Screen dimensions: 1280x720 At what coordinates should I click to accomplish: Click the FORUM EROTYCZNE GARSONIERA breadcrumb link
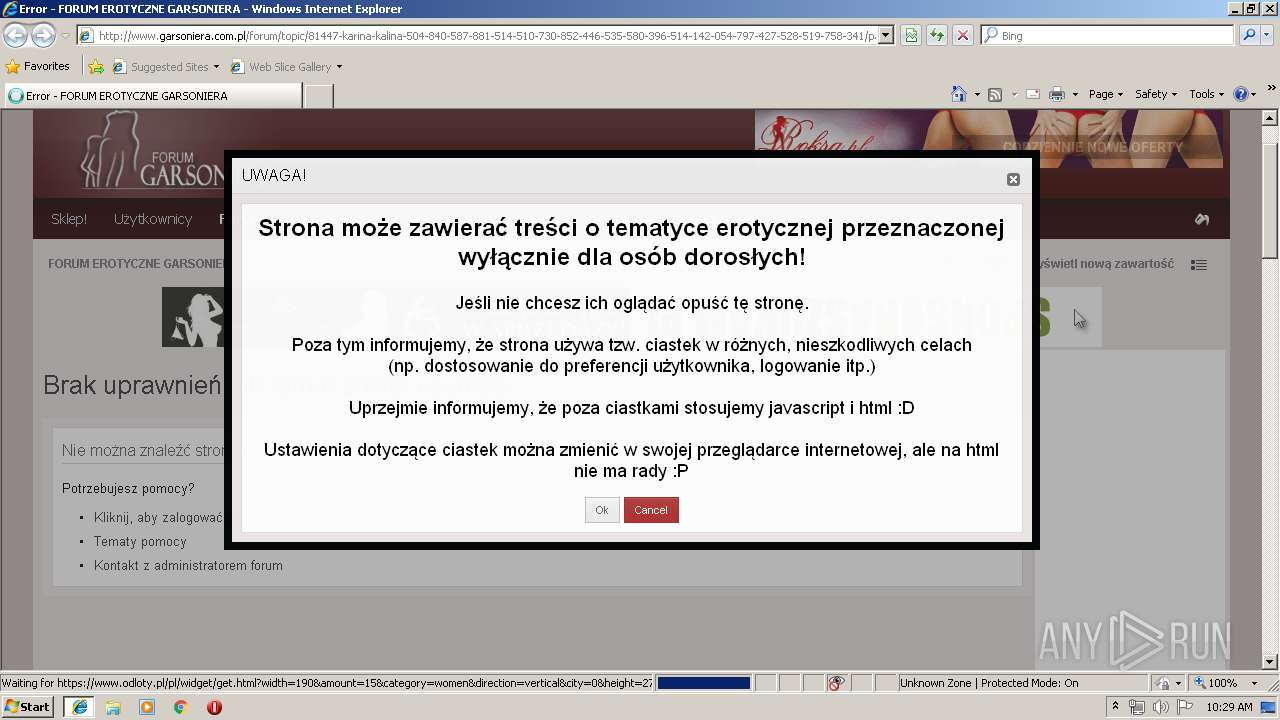pos(136,264)
